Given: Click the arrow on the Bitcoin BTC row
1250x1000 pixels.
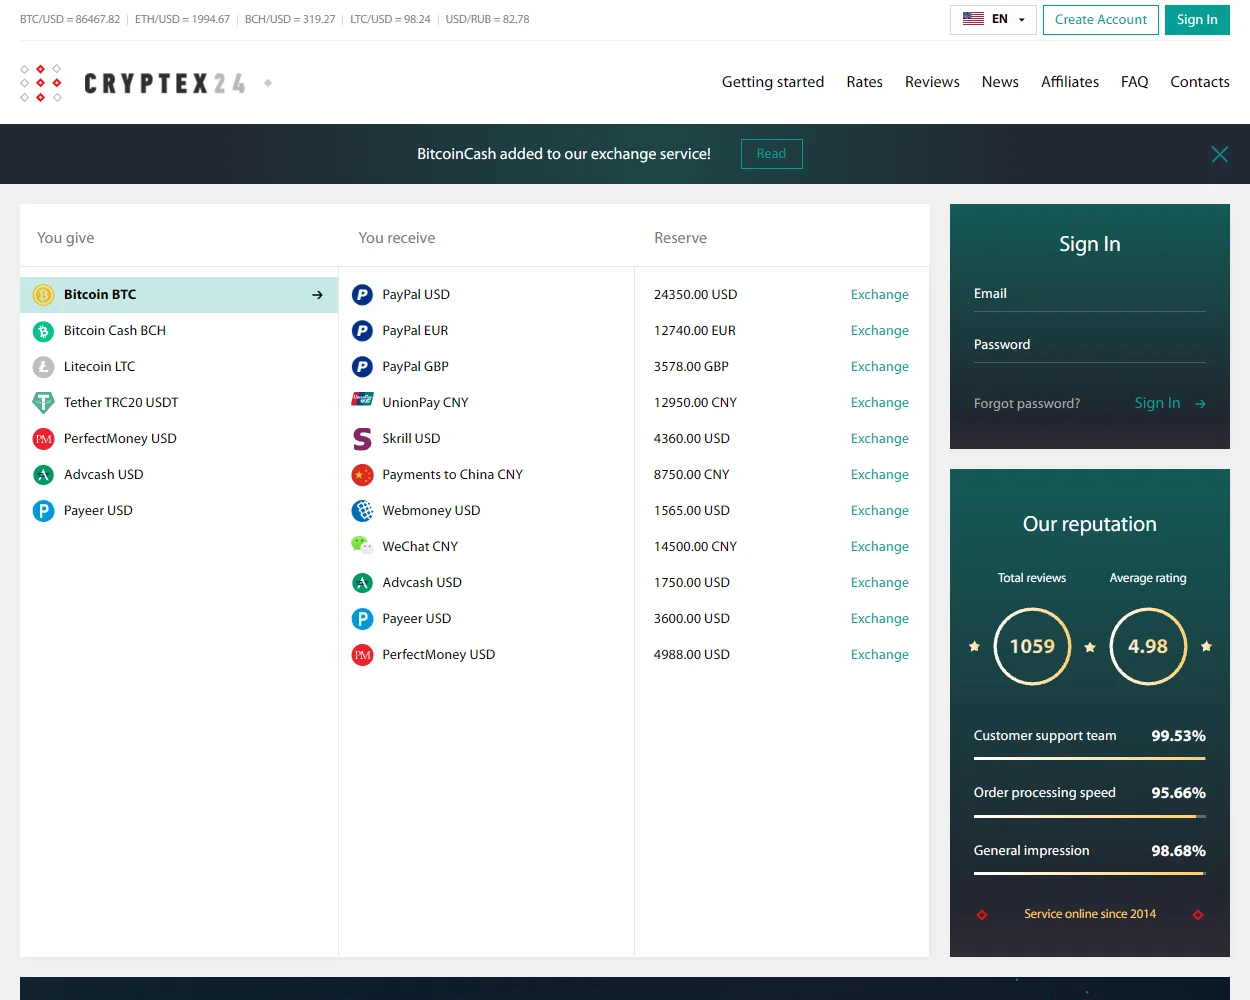Looking at the screenshot, I should point(316,294).
